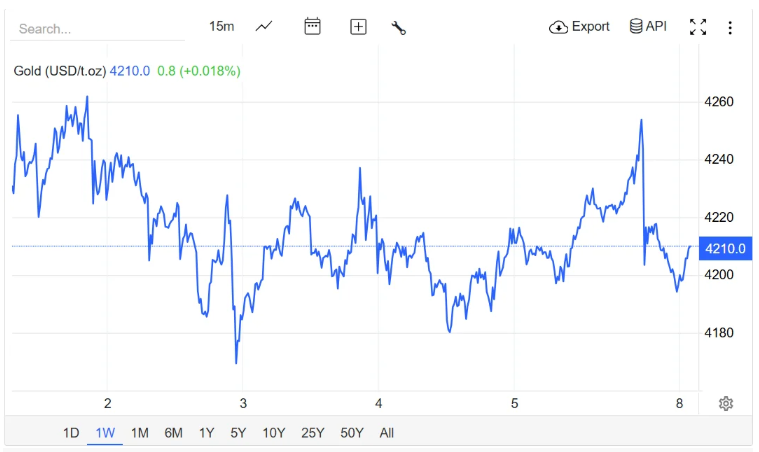Switch to the 6M range
The width and height of the screenshot is (759, 452).
[174, 433]
